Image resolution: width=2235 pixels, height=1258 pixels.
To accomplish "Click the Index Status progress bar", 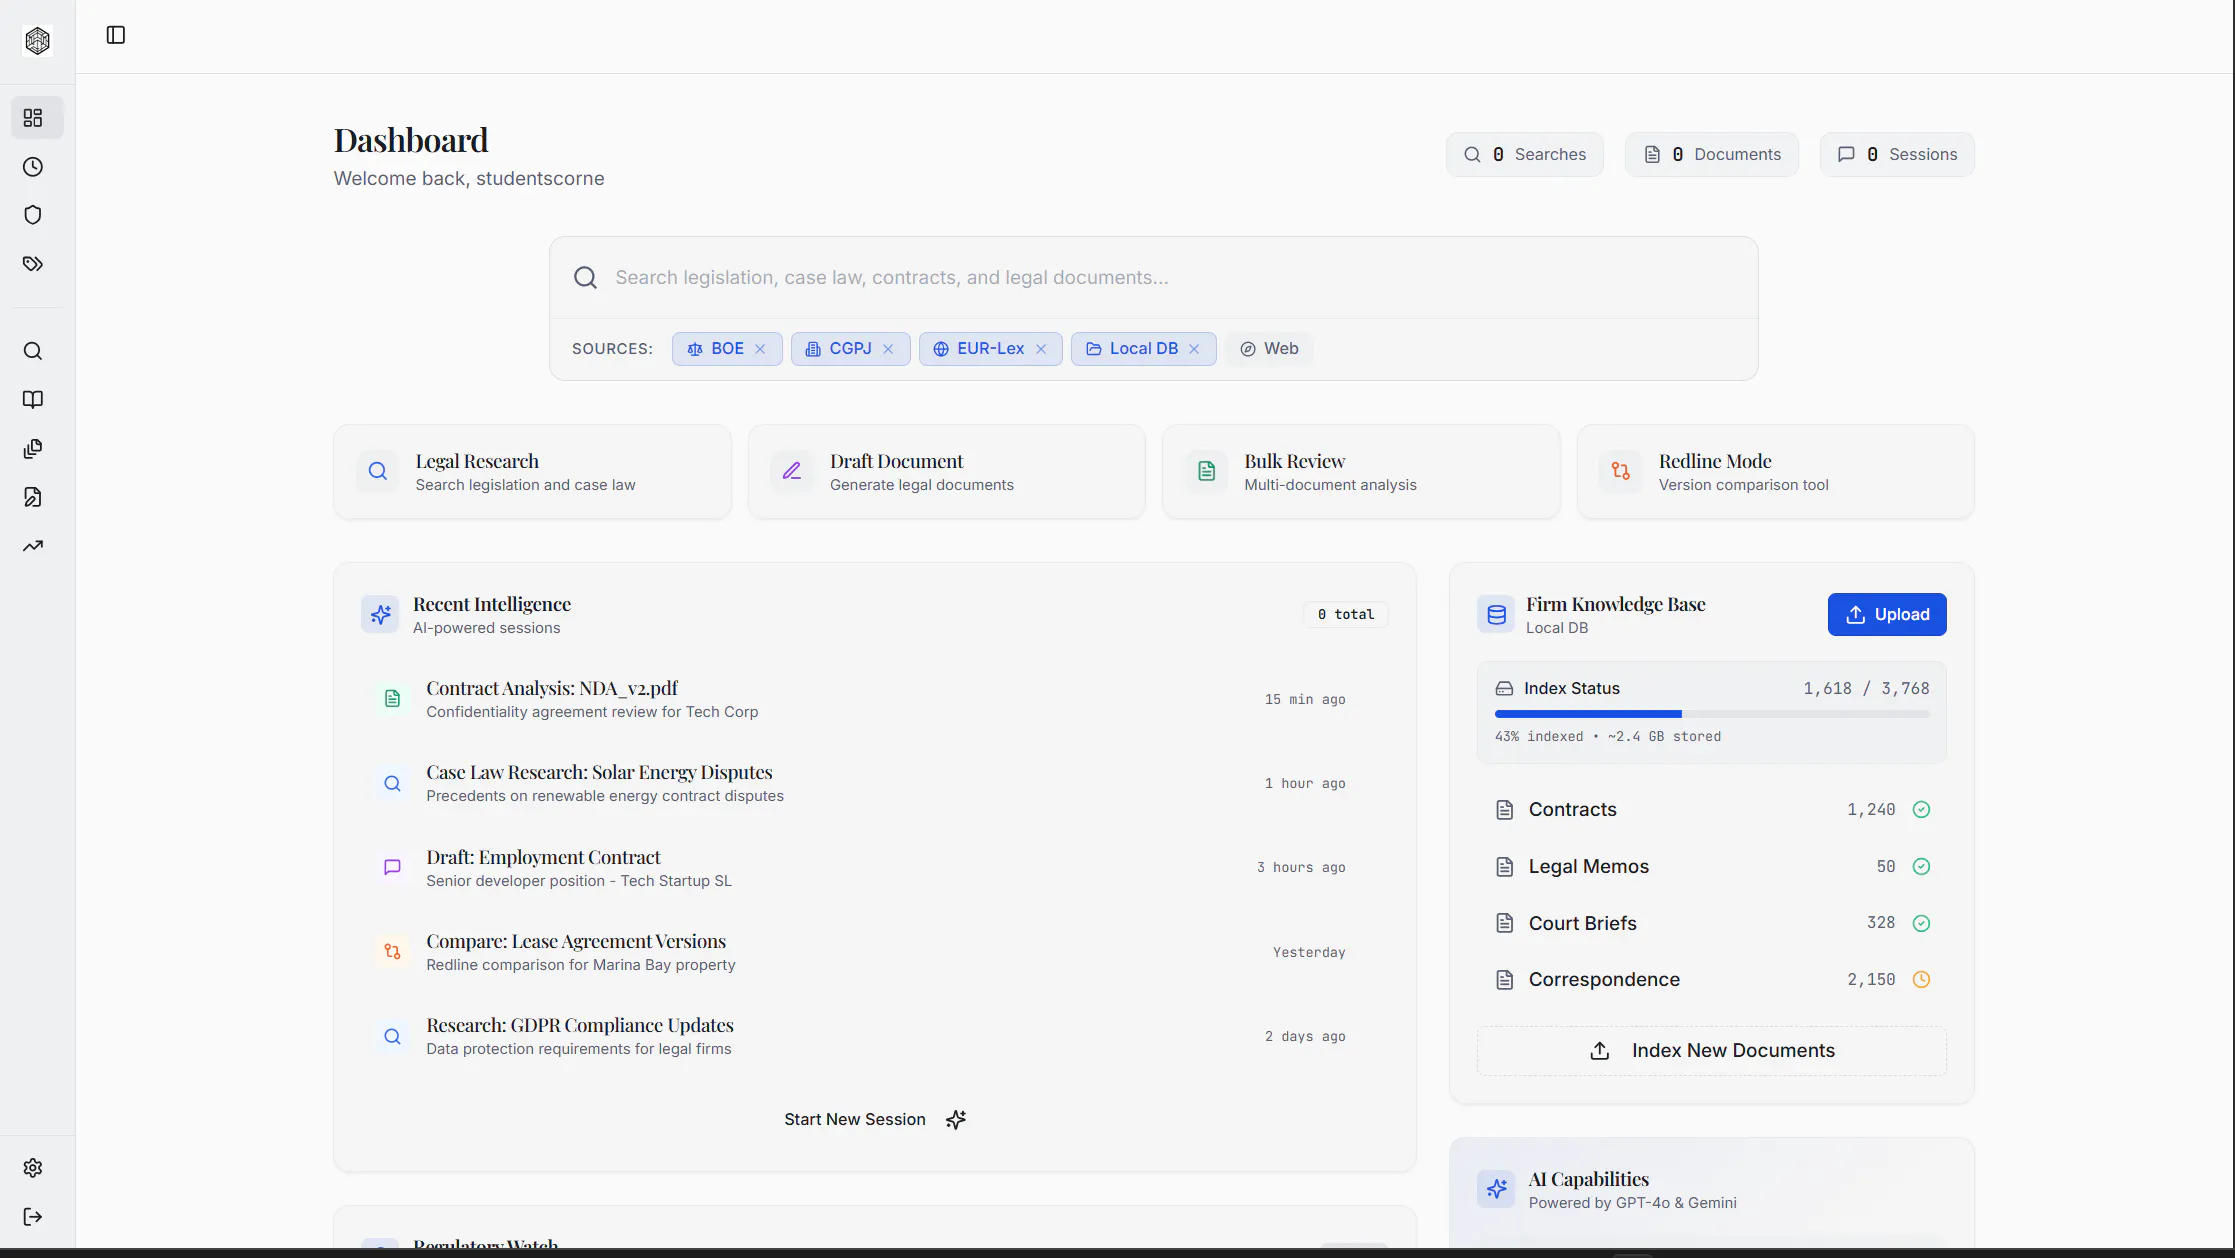I will [x=1712, y=714].
